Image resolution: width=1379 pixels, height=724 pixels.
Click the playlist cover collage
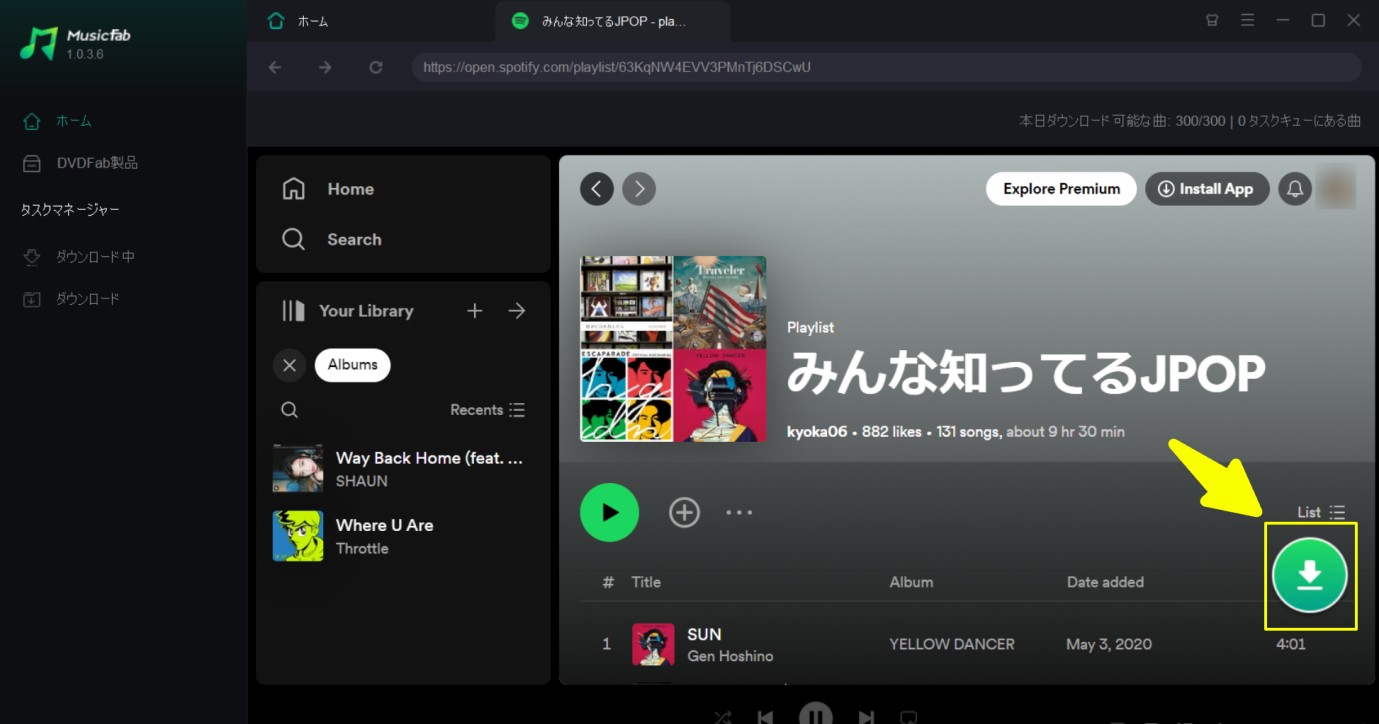pos(673,349)
